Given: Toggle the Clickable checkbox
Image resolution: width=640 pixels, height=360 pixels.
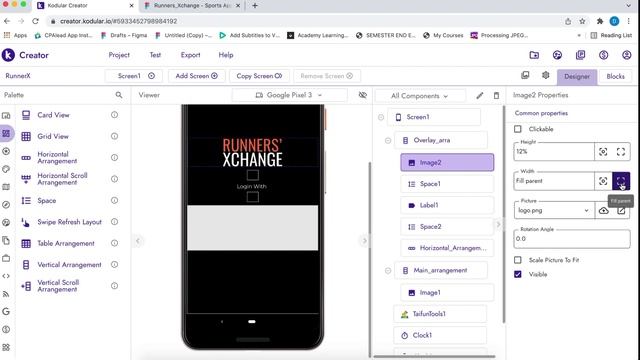Looking at the screenshot, I should coord(518,129).
